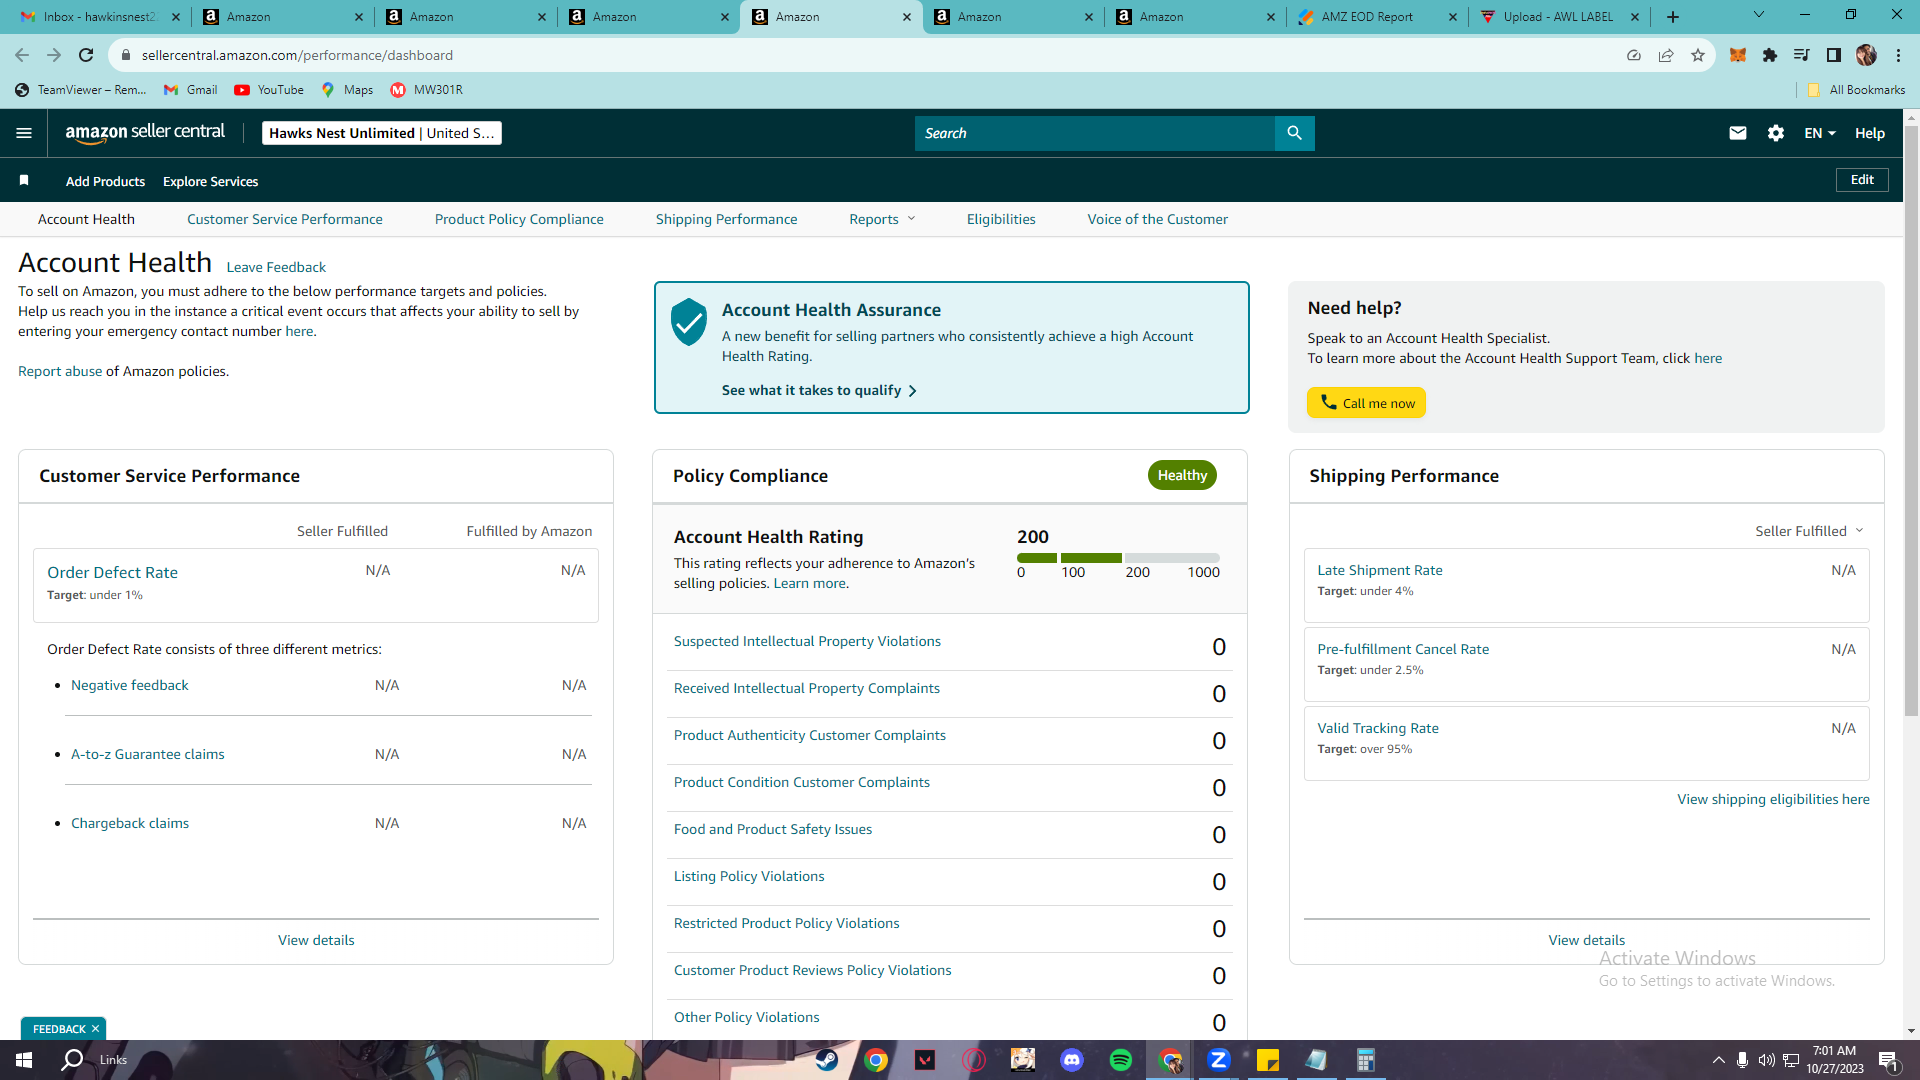Open the Valid Tracking Rate link
Viewport: 1920px width, 1080px height.
coord(1378,728)
